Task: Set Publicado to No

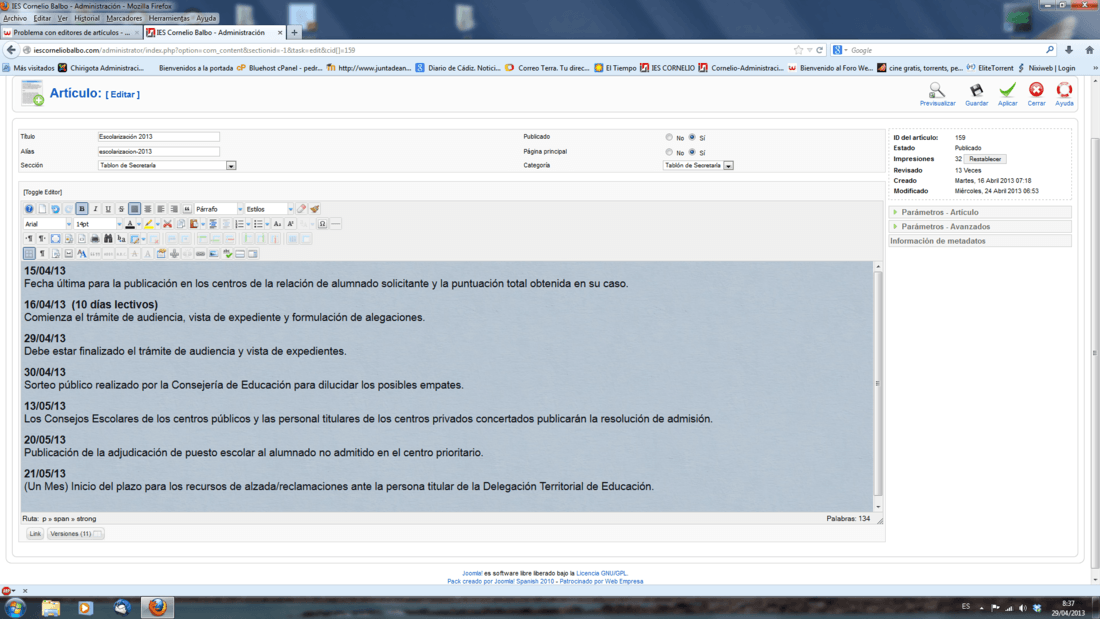Action: coord(669,138)
